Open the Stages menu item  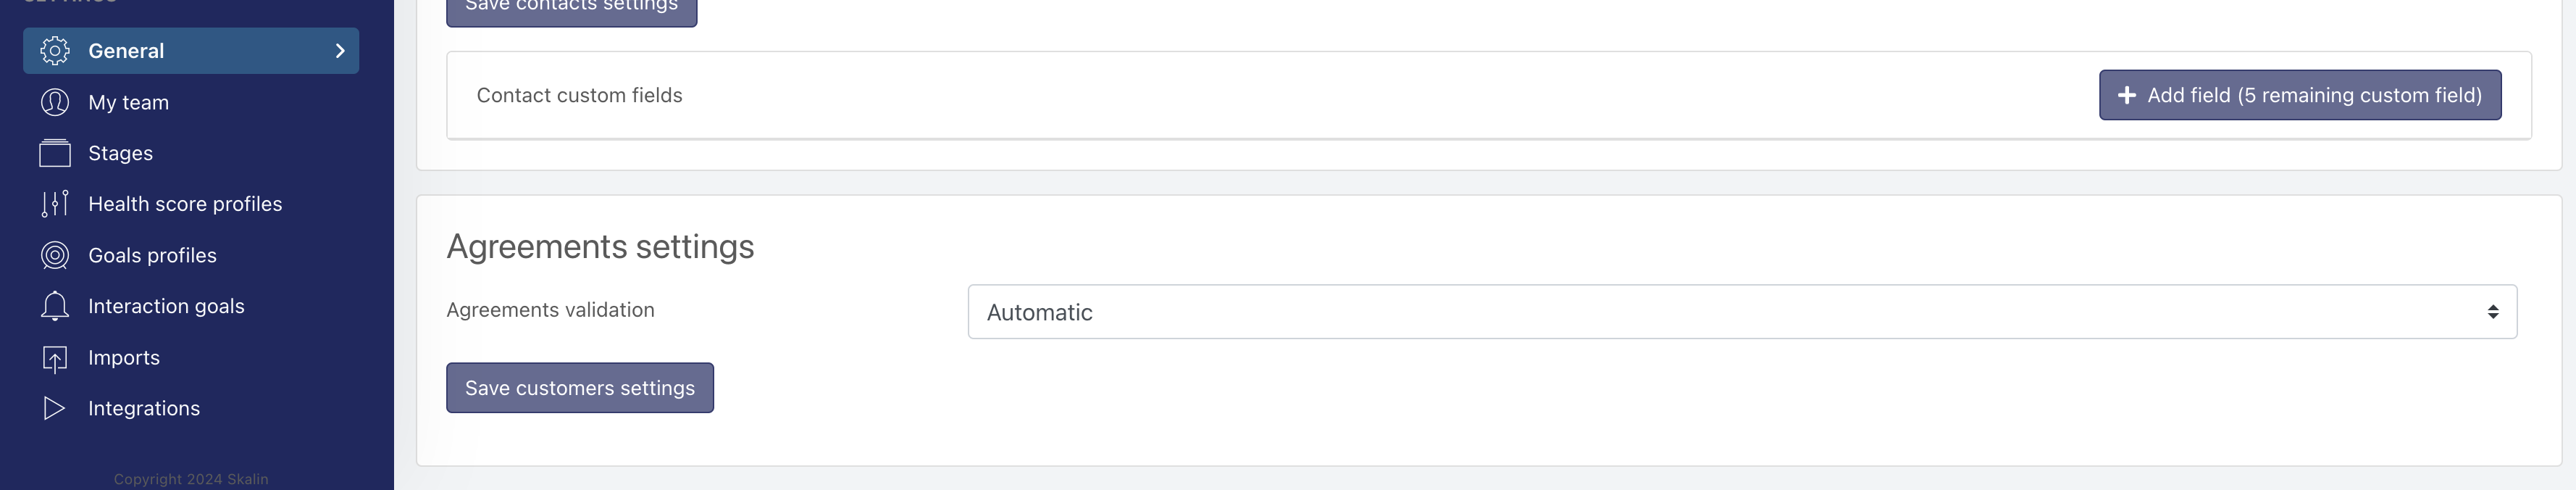click(120, 153)
